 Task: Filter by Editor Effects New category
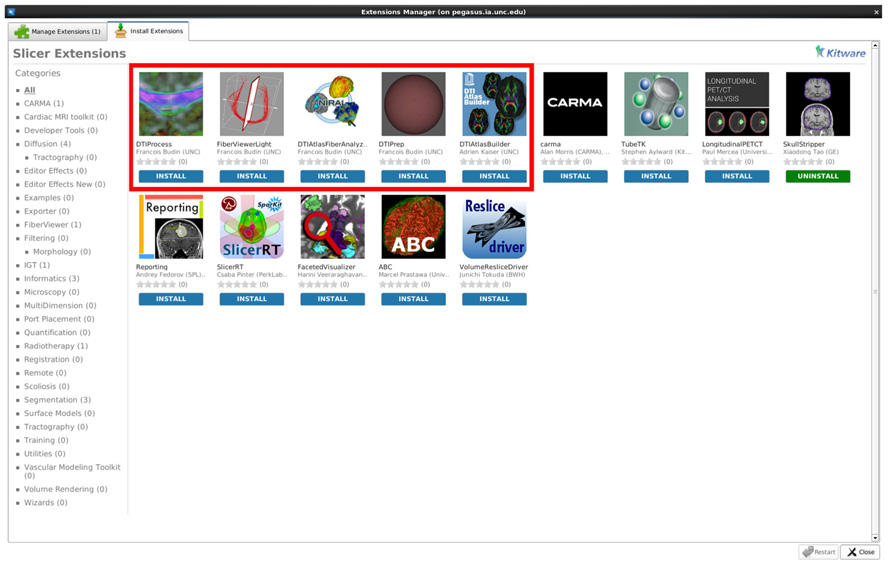64,184
